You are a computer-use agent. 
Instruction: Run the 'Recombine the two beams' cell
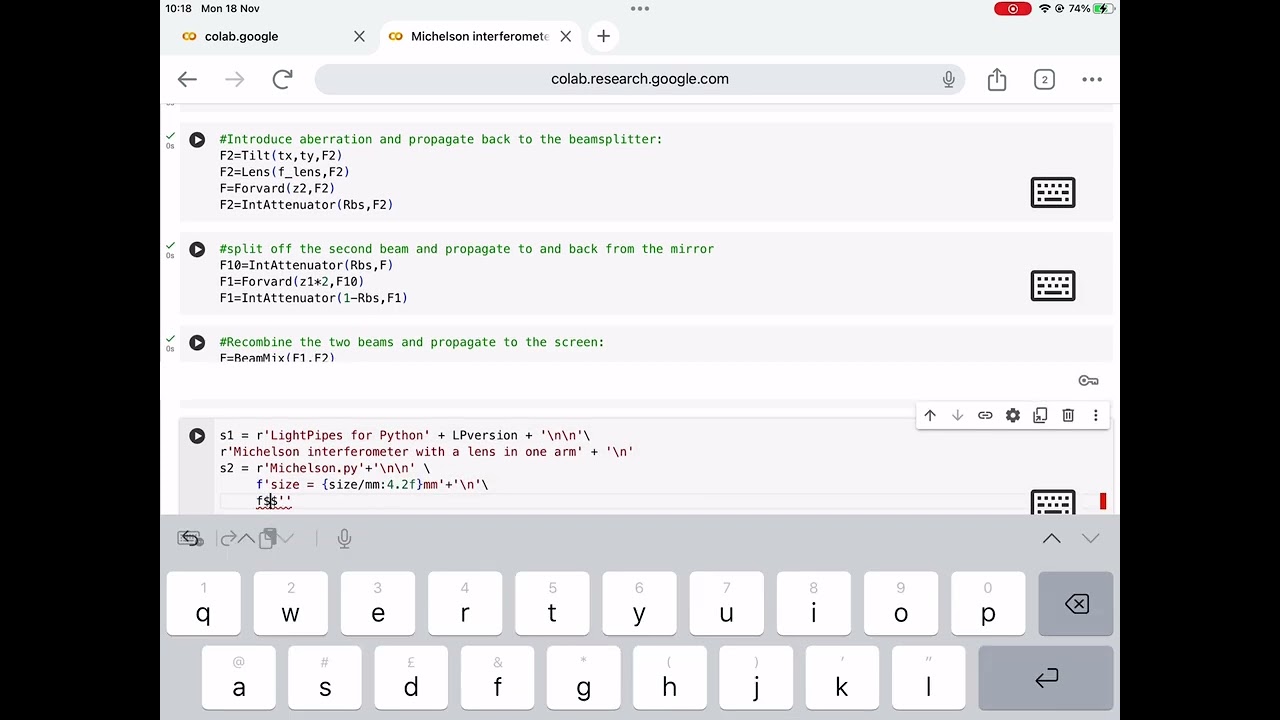[x=197, y=342]
